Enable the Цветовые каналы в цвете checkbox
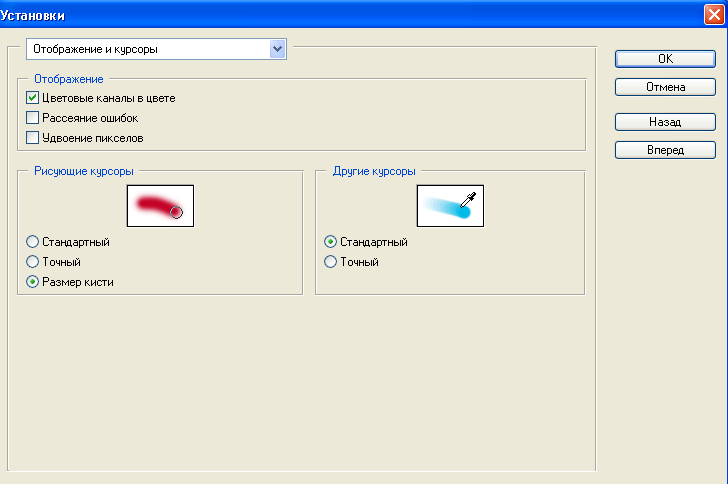Screen dimensions: 728x484 click(x=32, y=98)
